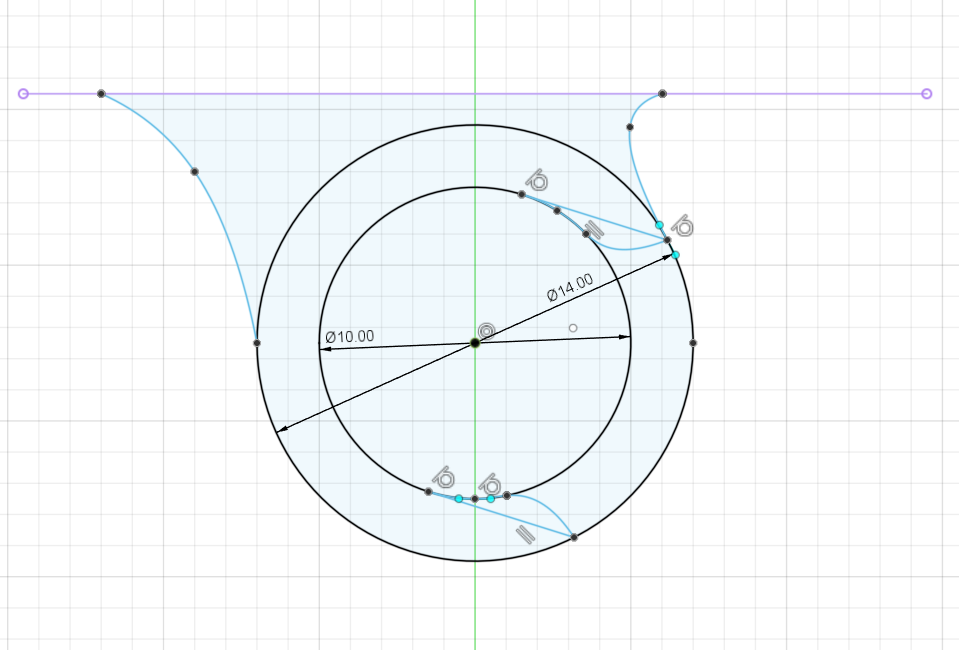The height and width of the screenshot is (650, 959).
Task: Click the parallel constraint icon on the upper arc
Action: coord(595,229)
